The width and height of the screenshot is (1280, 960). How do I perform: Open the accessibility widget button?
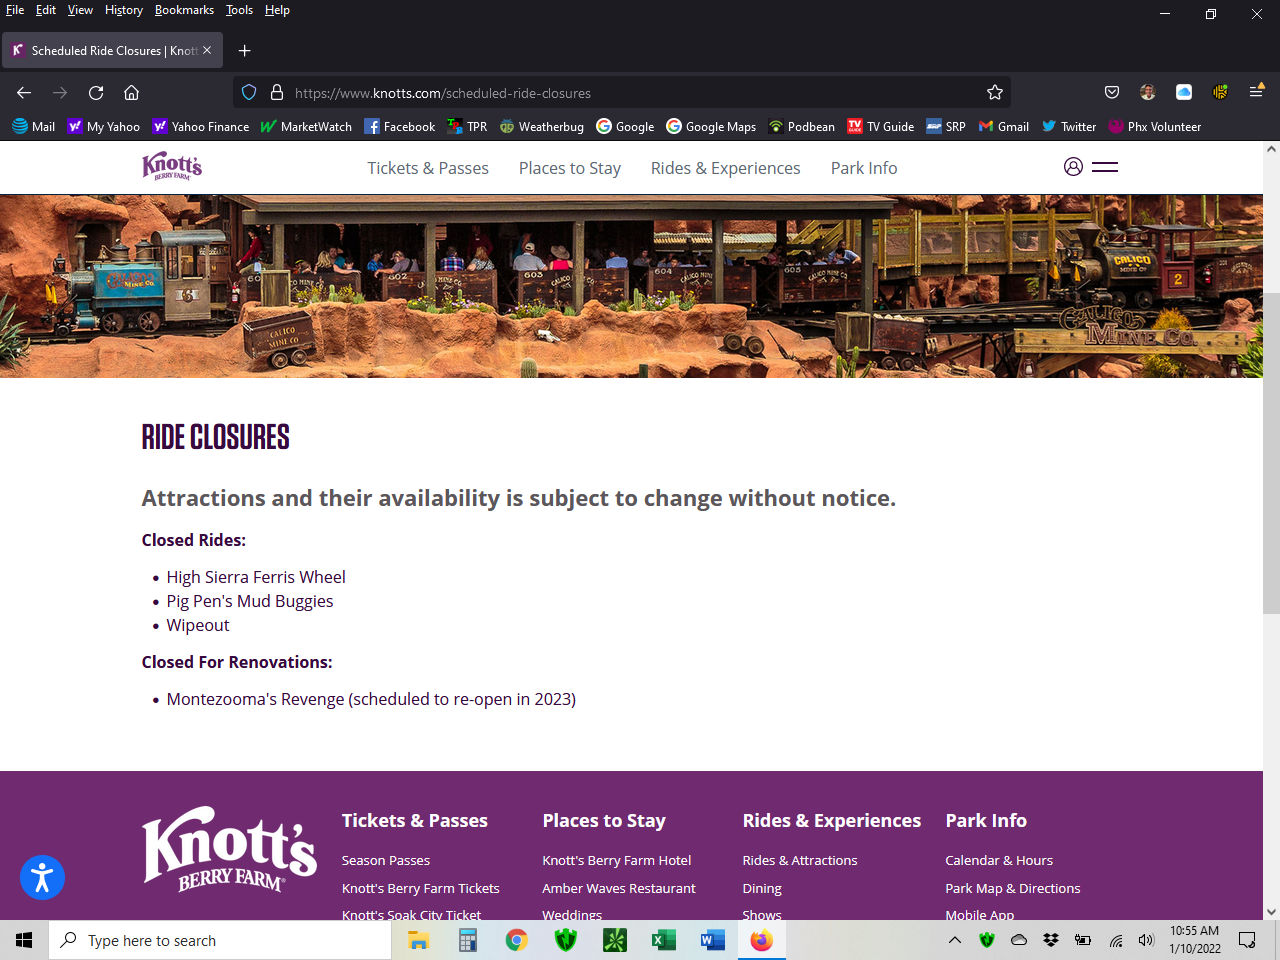pyautogui.click(x=42, y=878)
